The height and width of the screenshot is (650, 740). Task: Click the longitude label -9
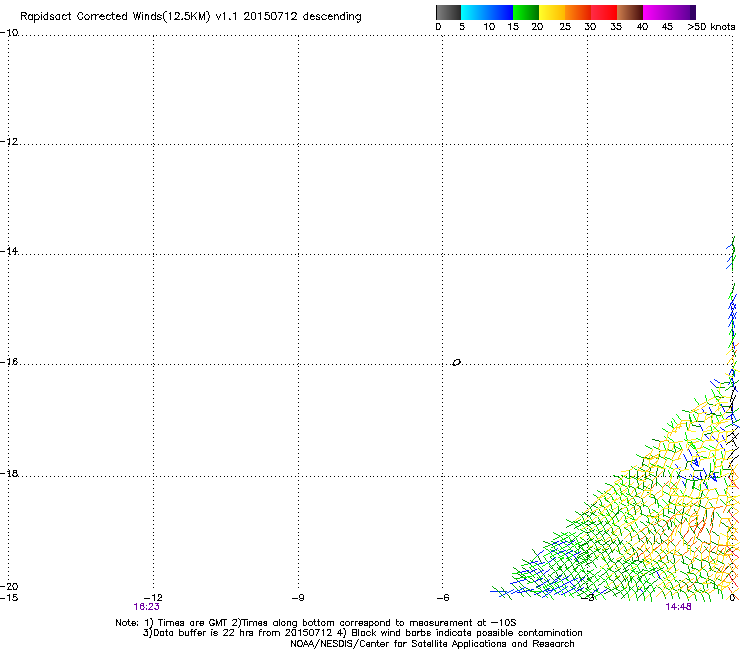coord(298,598)
